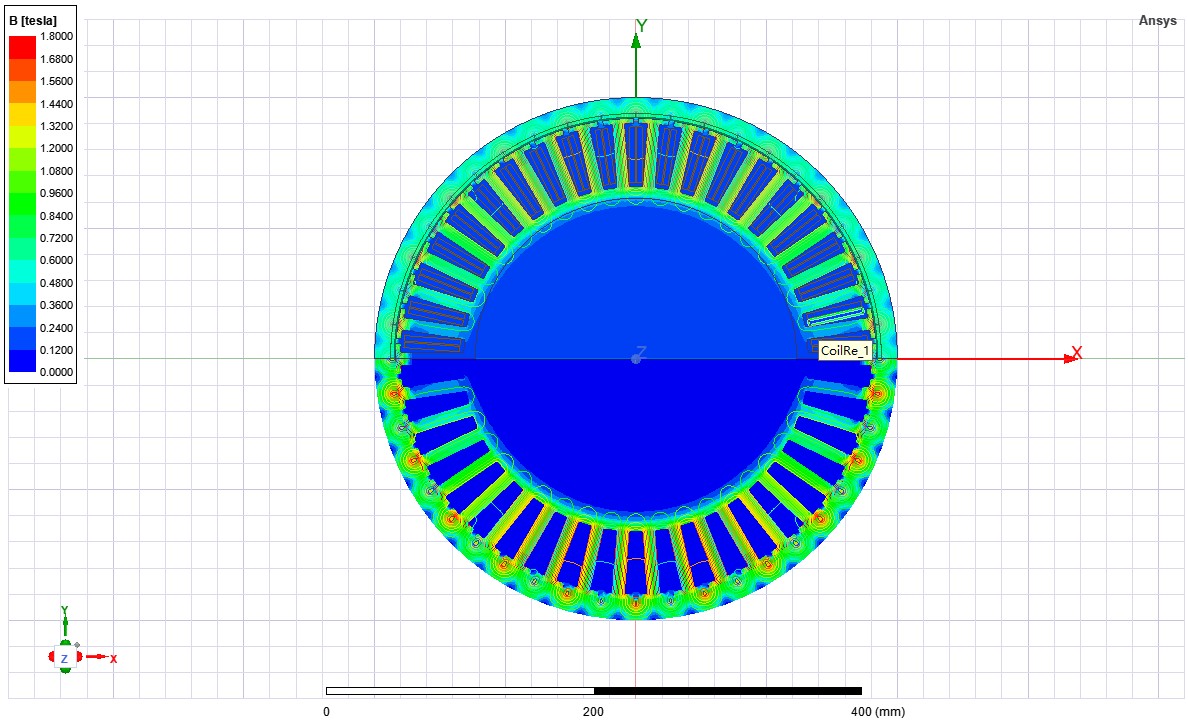Click the B [tesla] legend title
1188x722 pixels.
(x=33, y=21)
